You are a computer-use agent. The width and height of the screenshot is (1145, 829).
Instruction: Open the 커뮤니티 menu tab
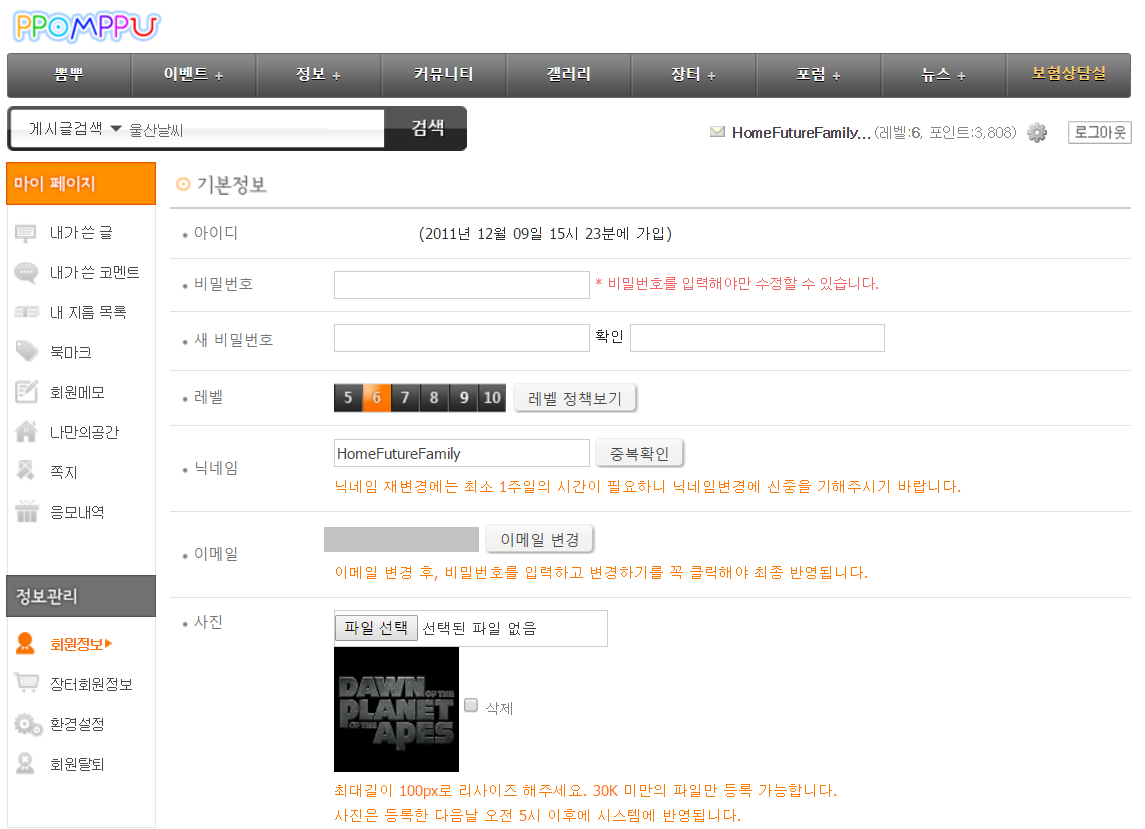[x=443, y=75]
